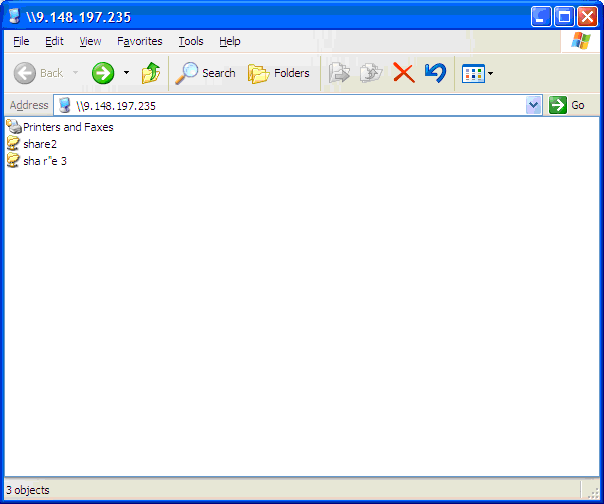
Task: Click the Move To toolbar icon
Action: coord(339,73)
